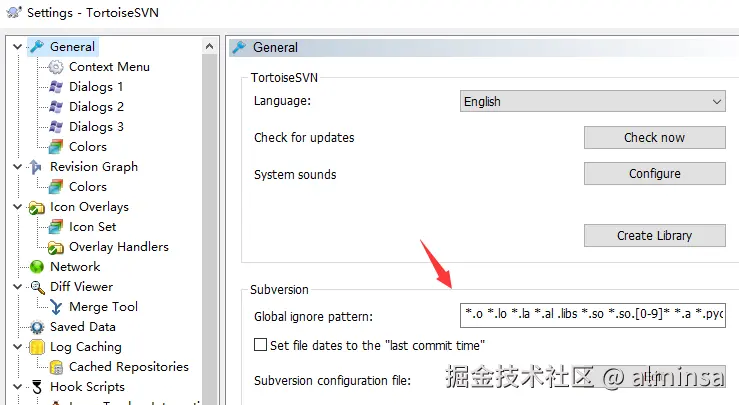Click the Icon Set icon
The image size is (739, 405).
(x=56, y=227)
